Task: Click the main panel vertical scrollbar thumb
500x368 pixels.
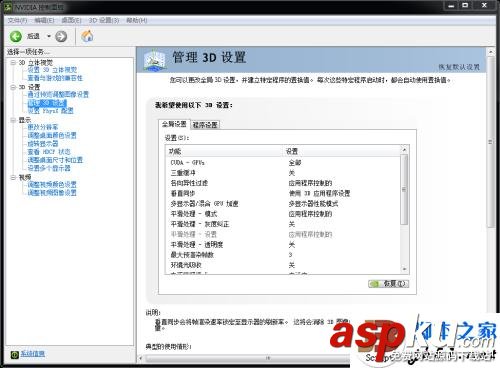Action: [490, 142]
